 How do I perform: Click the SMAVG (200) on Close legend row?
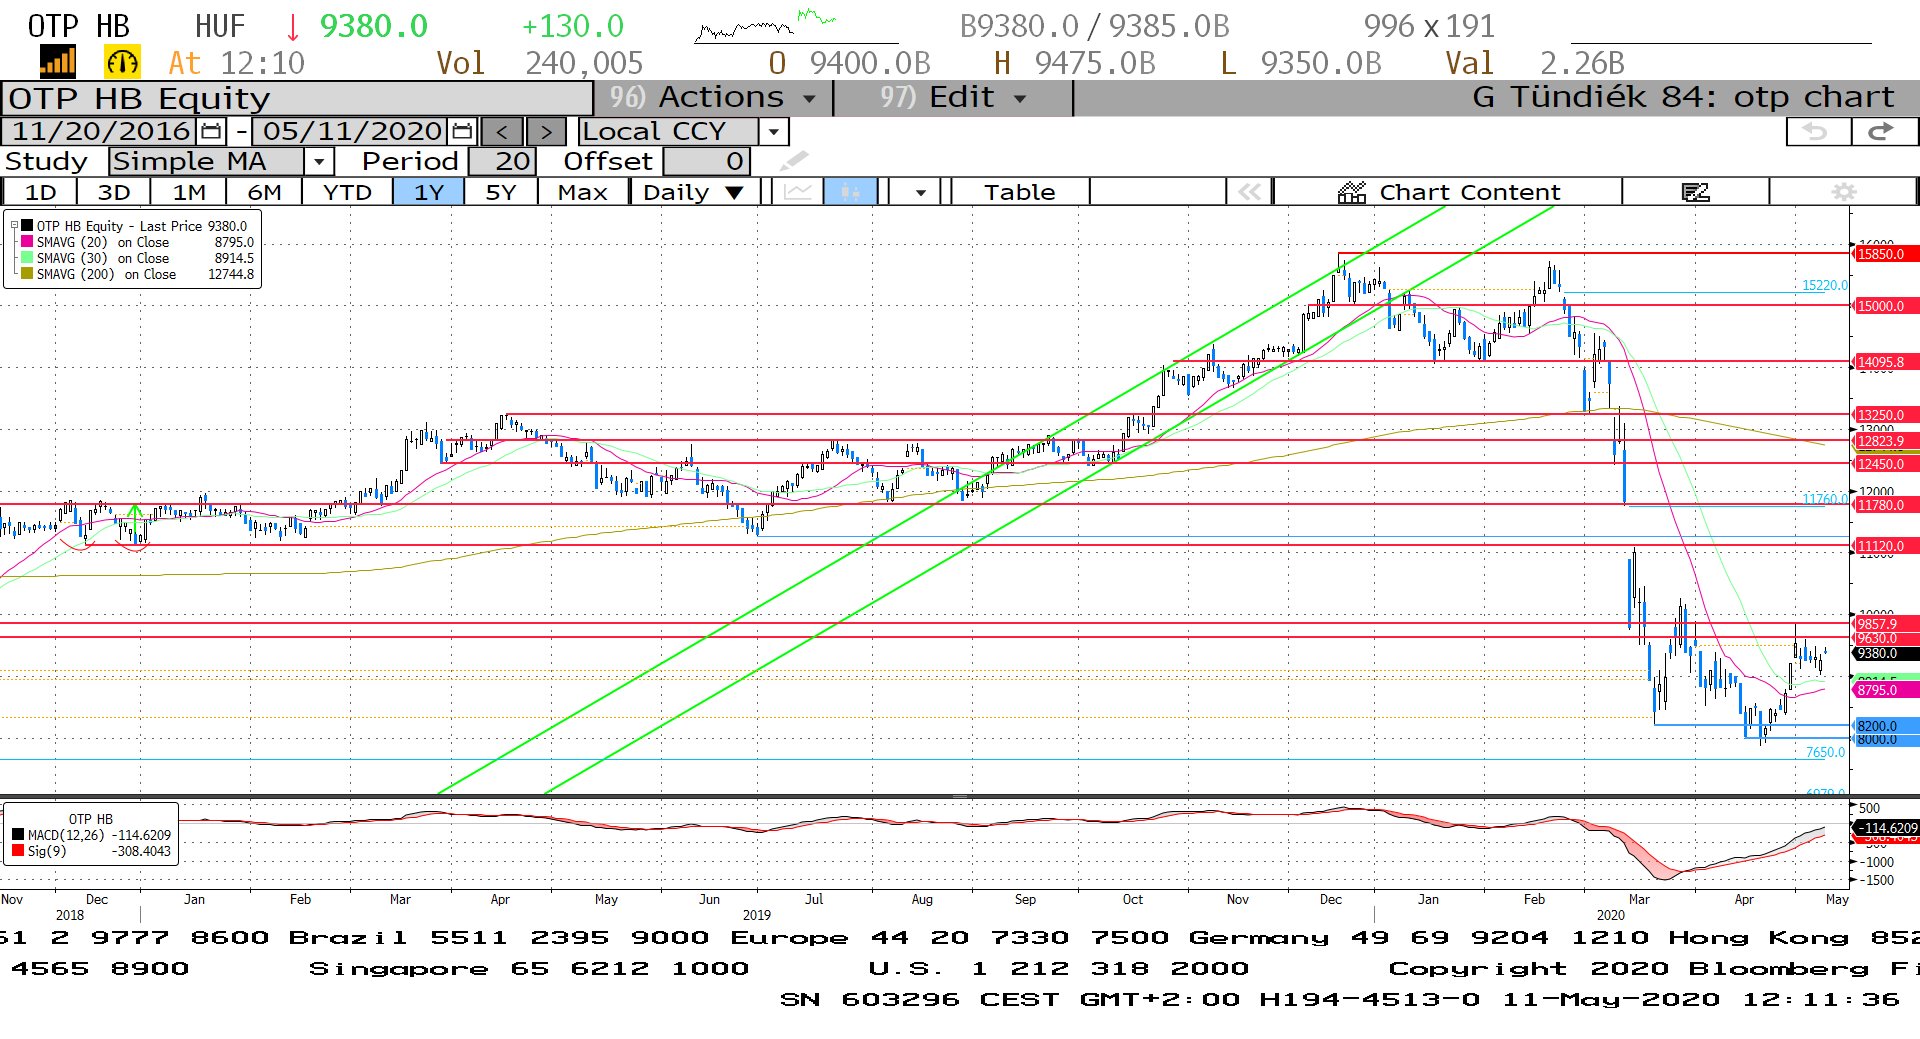138,274
